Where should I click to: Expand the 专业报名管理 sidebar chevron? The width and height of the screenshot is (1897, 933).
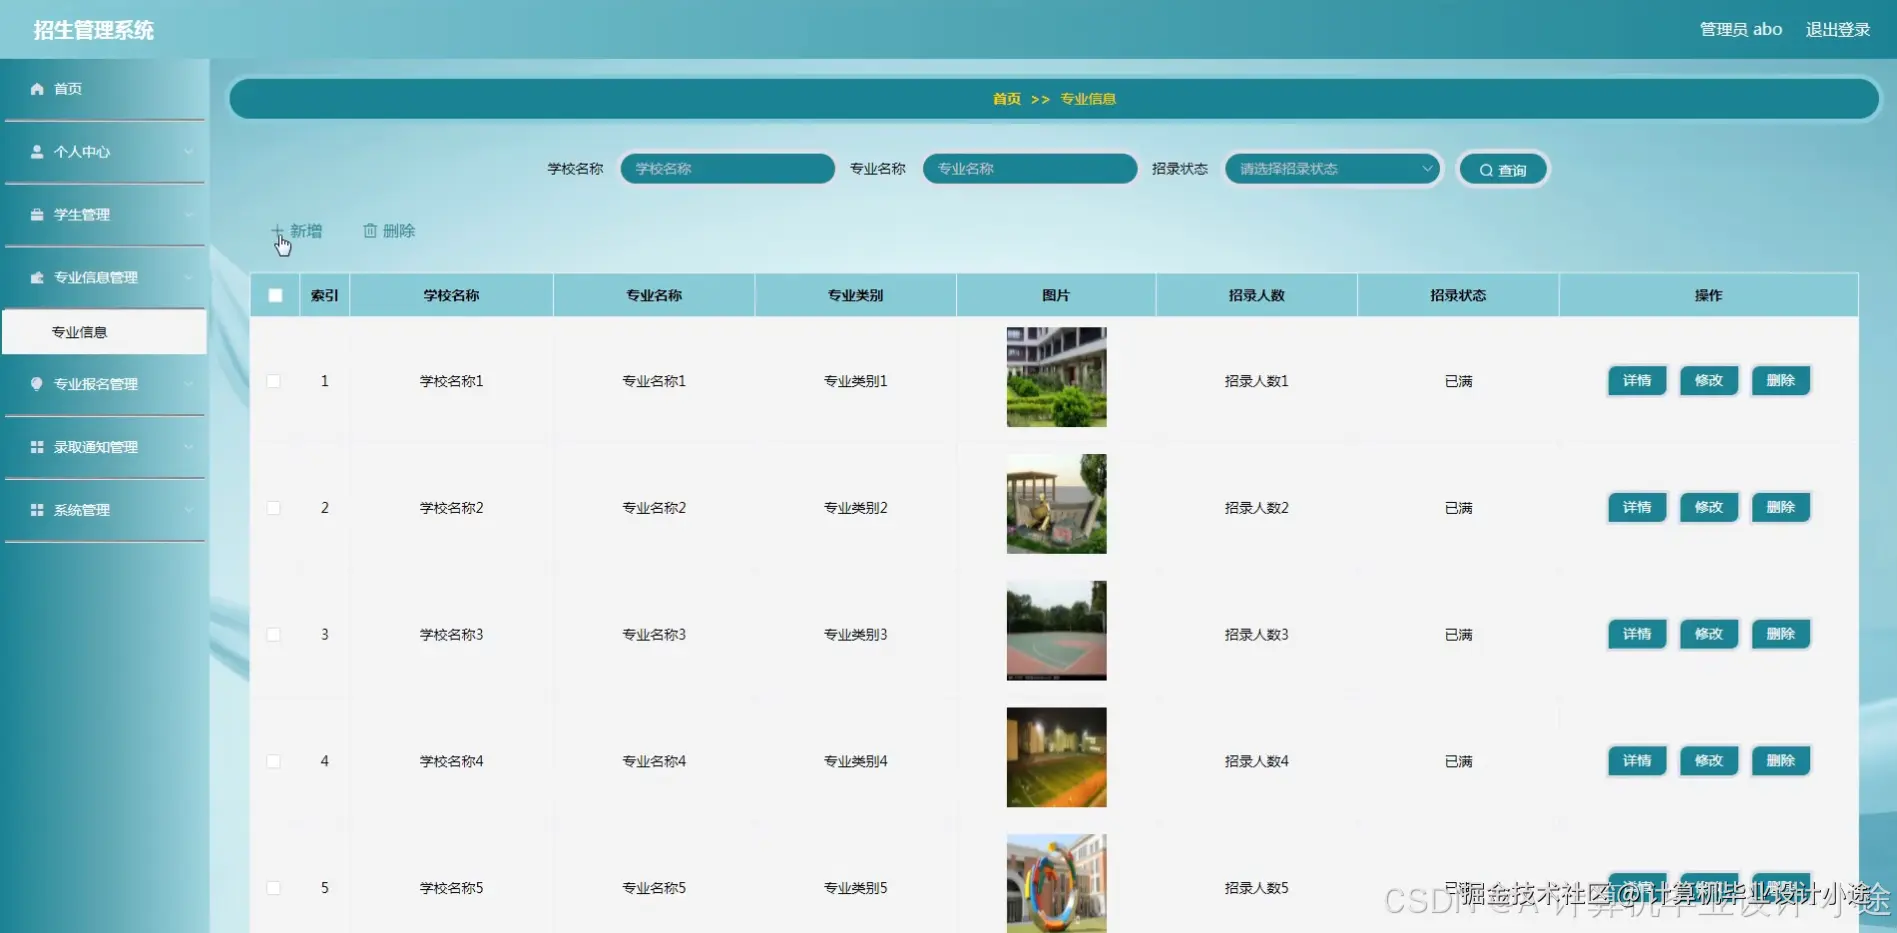pyautogui.click(x=188, y=384)
